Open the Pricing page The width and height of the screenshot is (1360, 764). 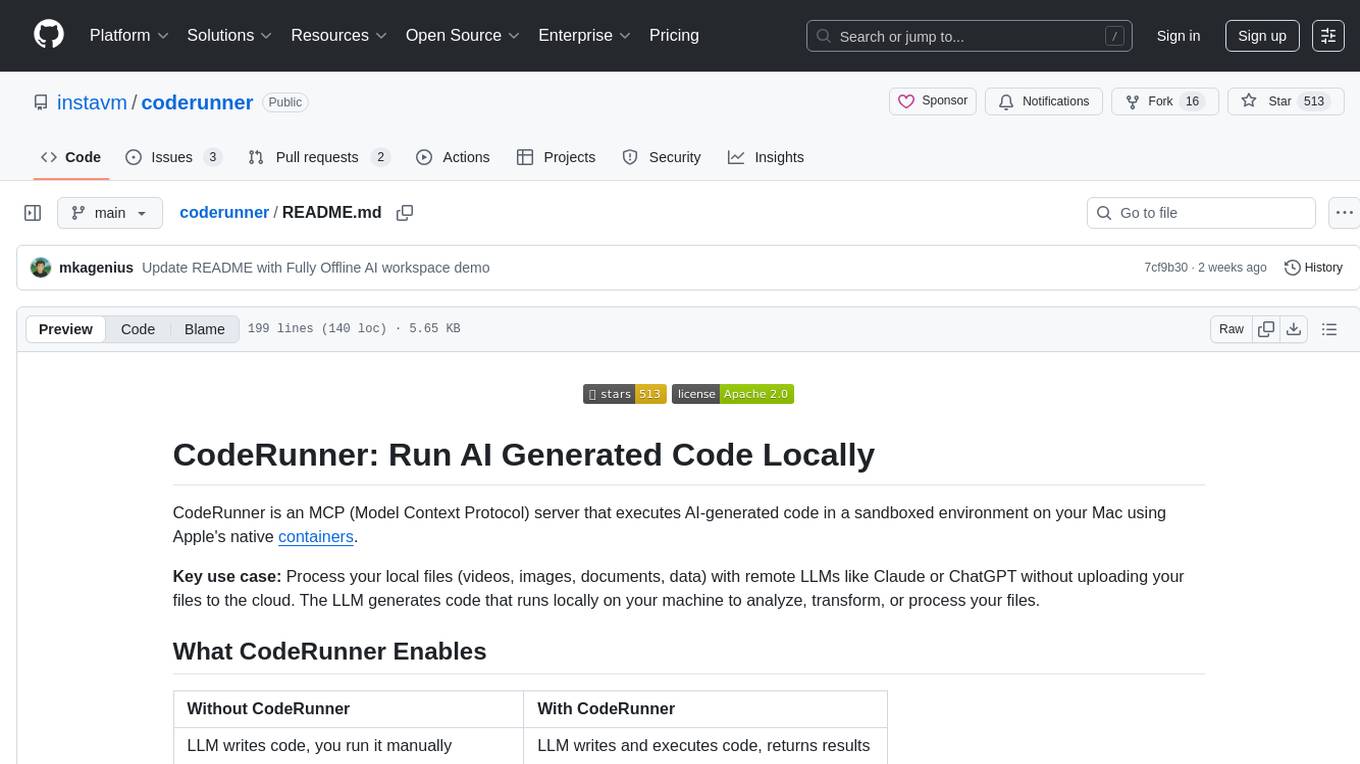tap(674, 35)
